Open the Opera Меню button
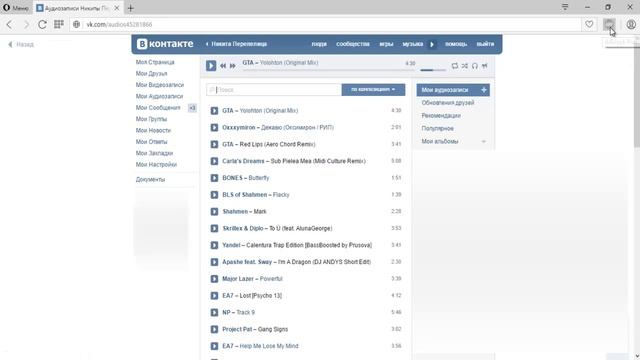The image size is (640, 360). tap(16, 8)
